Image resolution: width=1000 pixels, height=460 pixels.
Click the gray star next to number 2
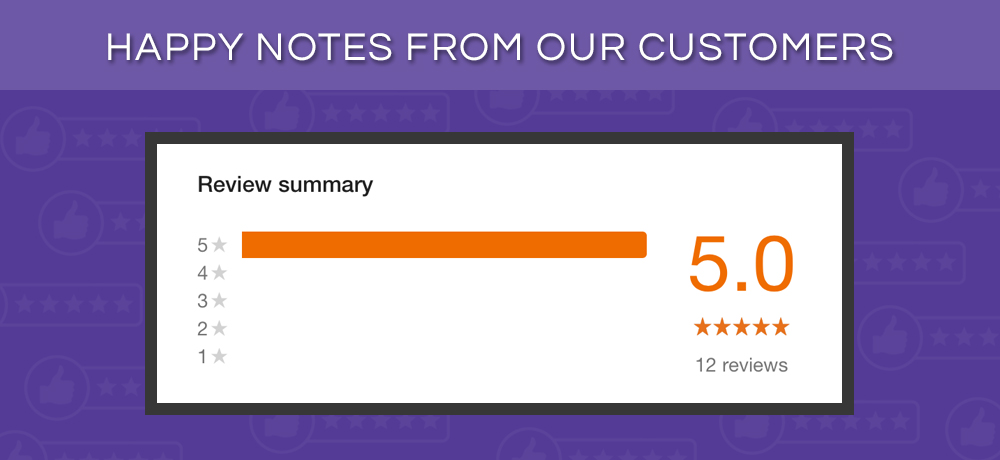click(219, 328)
